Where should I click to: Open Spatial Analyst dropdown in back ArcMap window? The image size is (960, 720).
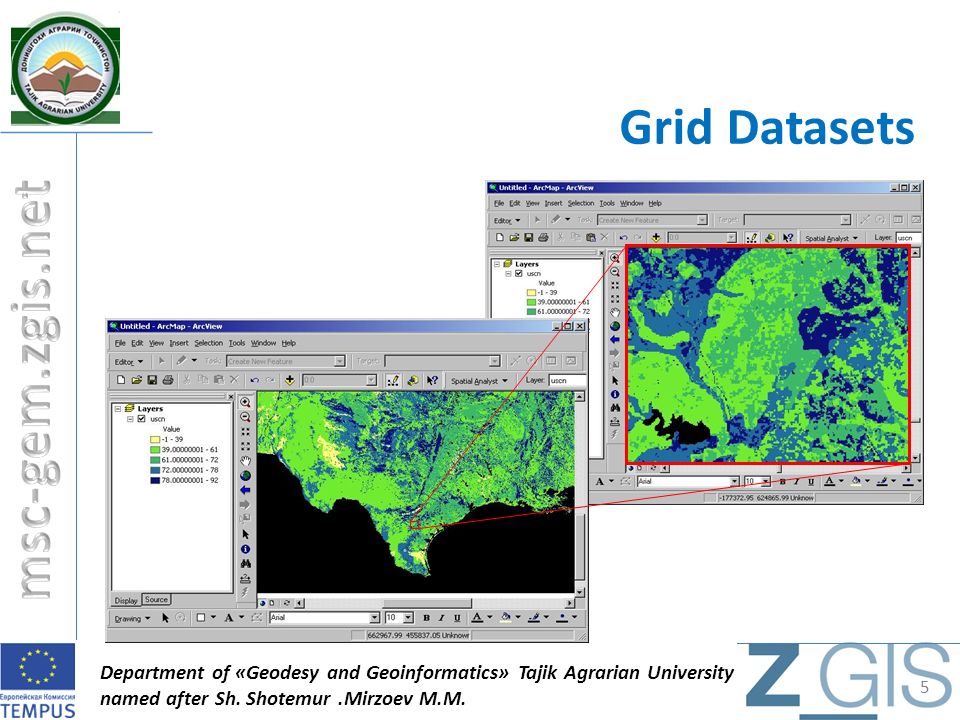(831, 238)
